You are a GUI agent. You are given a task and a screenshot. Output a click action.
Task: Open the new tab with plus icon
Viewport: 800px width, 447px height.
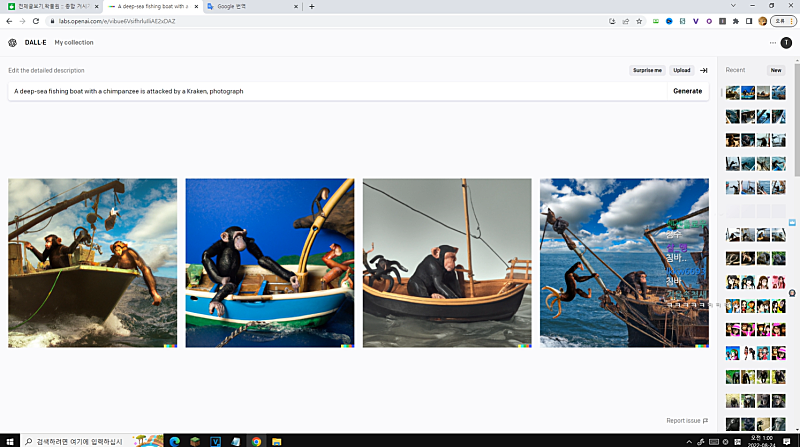312,7
